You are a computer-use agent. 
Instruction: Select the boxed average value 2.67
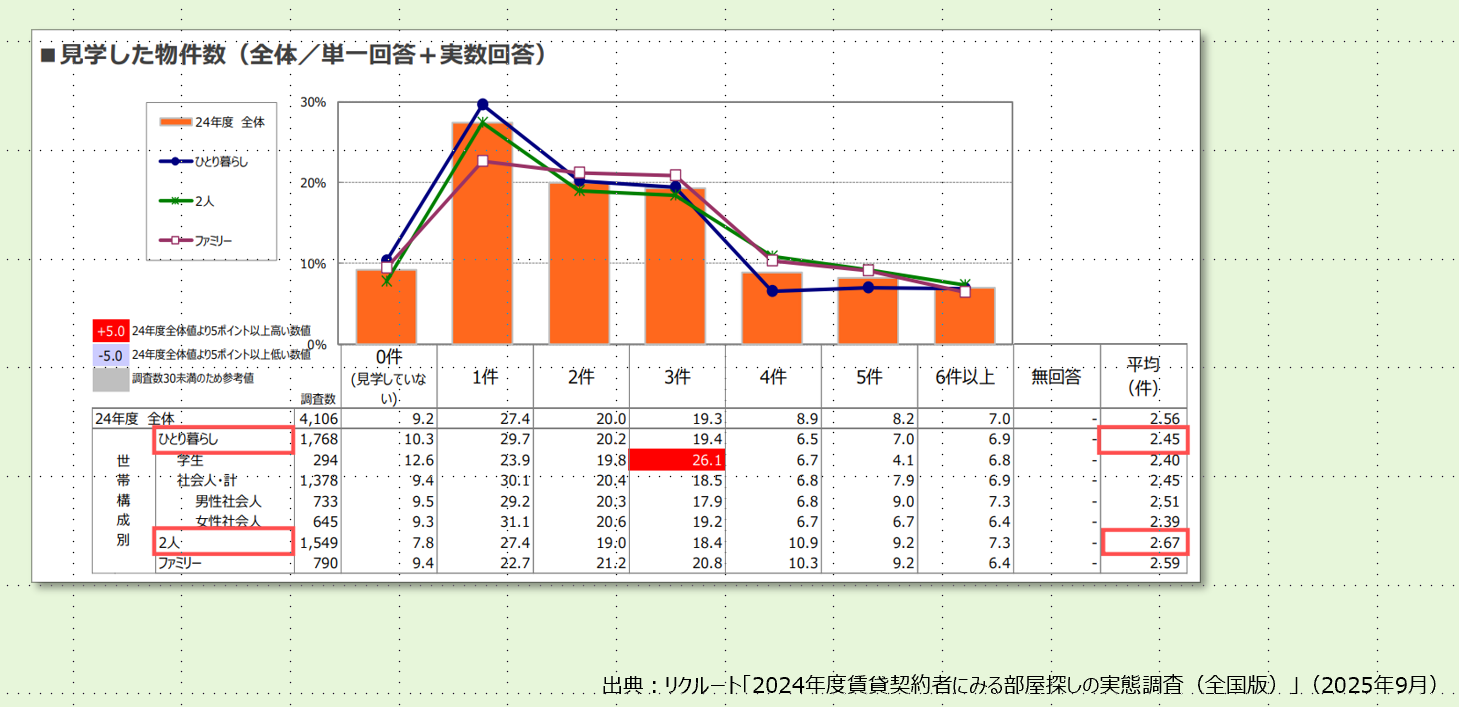click(x=1145, y=542)
